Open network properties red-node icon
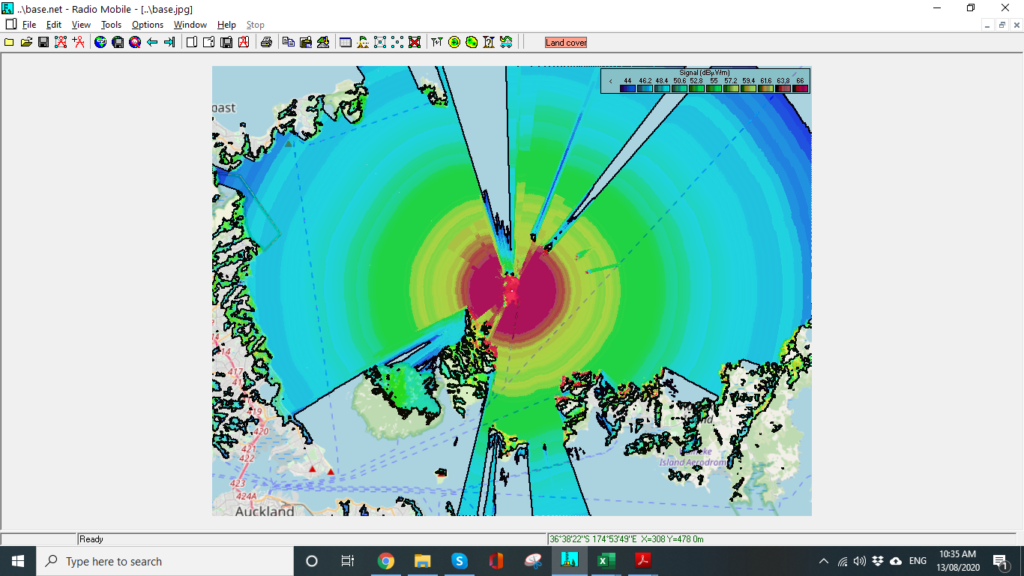The image size is (1024, 576). (61, 42)
